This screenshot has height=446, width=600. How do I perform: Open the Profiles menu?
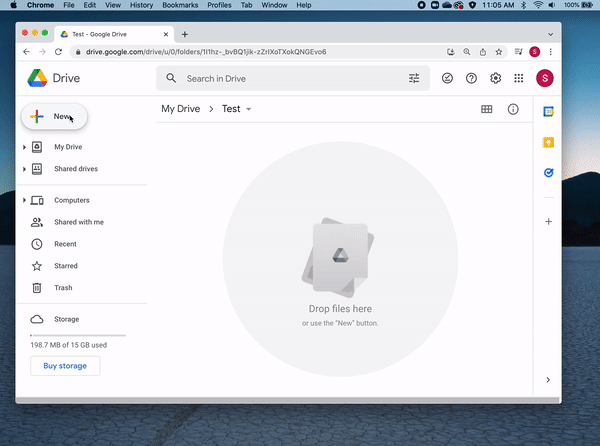click(x=219, y=5)
